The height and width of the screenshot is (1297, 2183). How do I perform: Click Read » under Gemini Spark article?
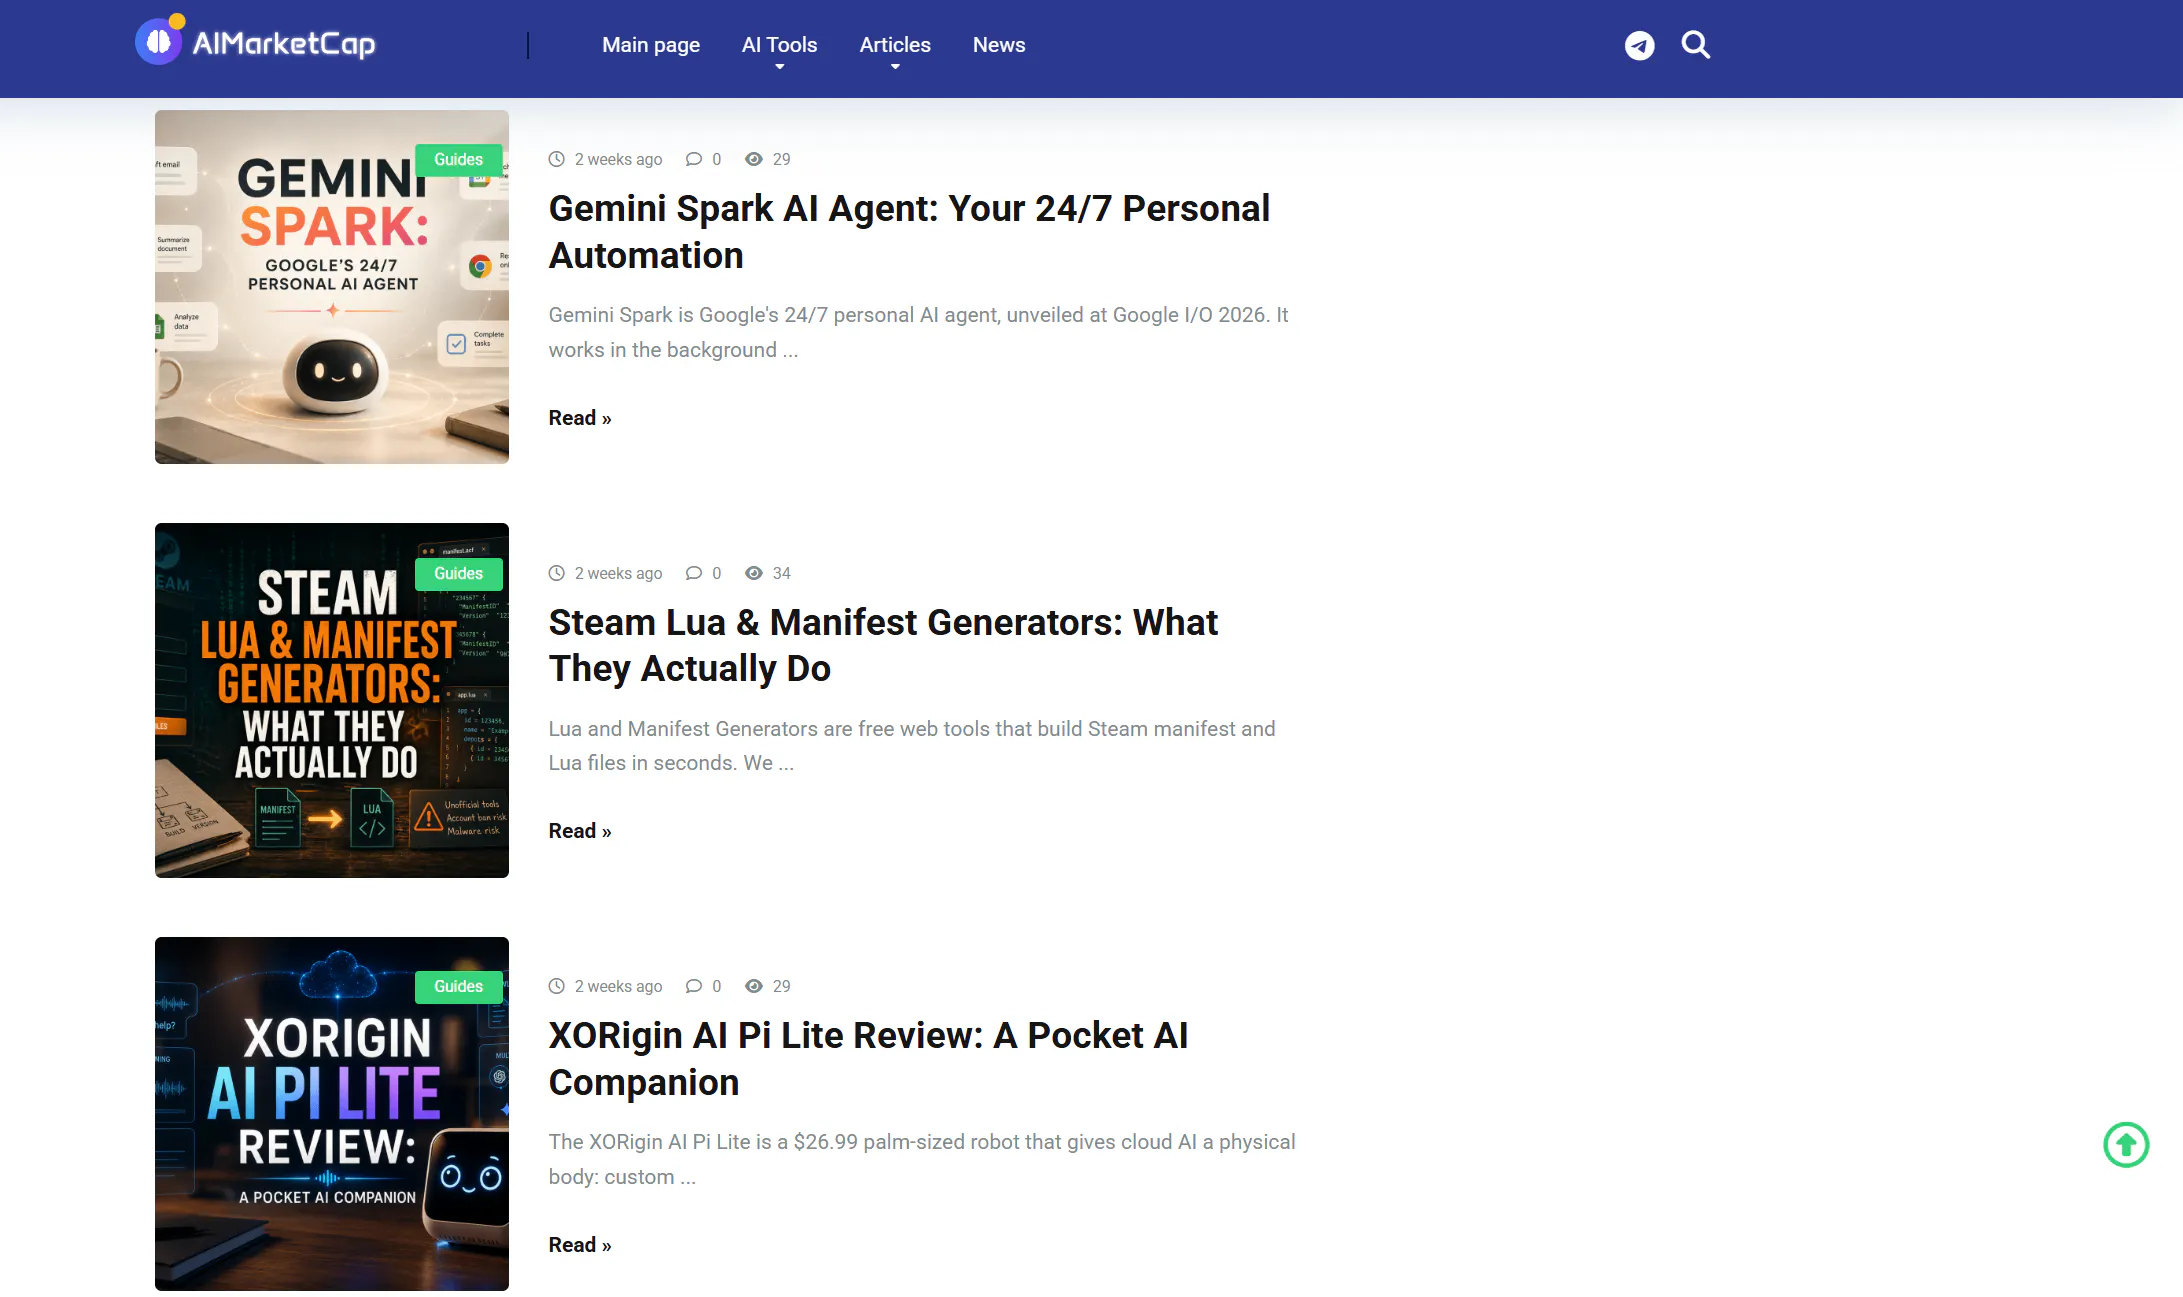pyautogui.click(x=580, y=418)
